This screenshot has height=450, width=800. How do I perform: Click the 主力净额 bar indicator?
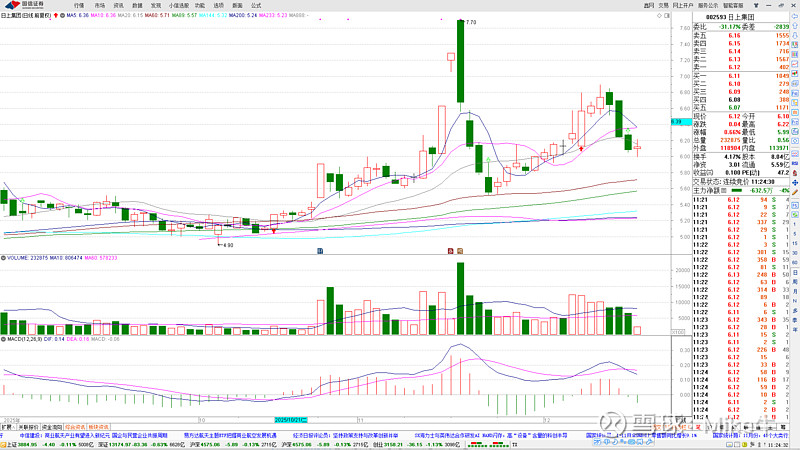737,190
